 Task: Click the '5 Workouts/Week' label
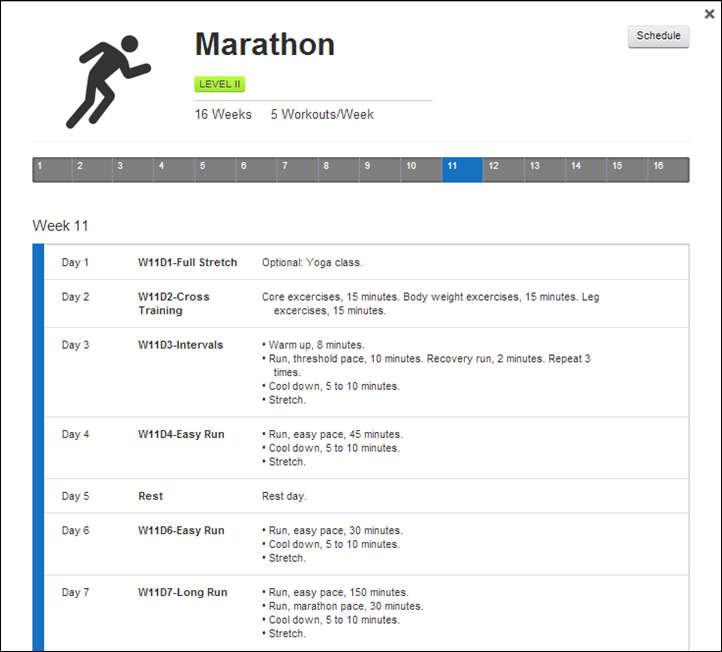point(322,114)
